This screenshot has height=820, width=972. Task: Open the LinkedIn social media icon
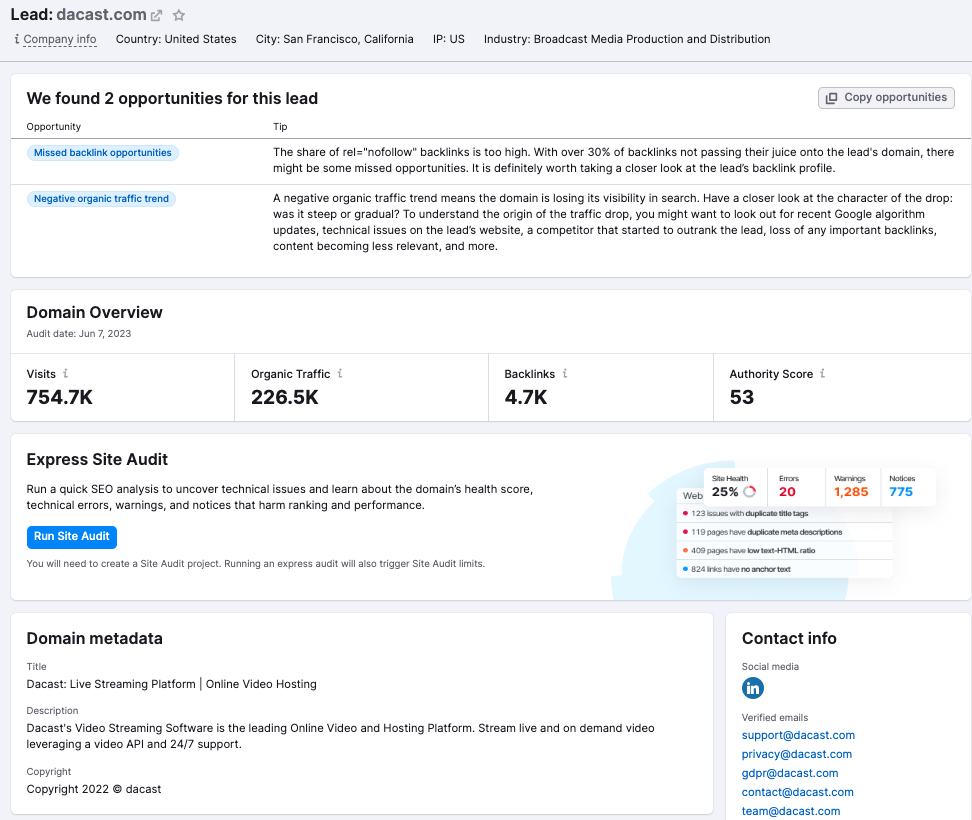[753, 688]
